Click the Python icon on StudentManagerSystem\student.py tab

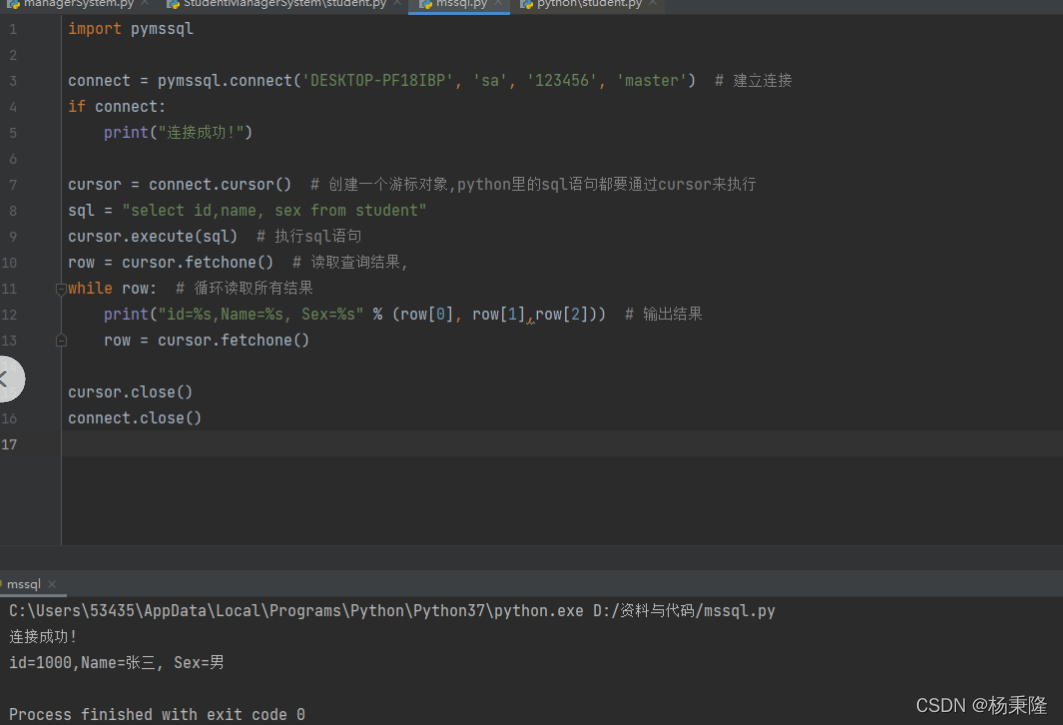click(x=173, y=4)
